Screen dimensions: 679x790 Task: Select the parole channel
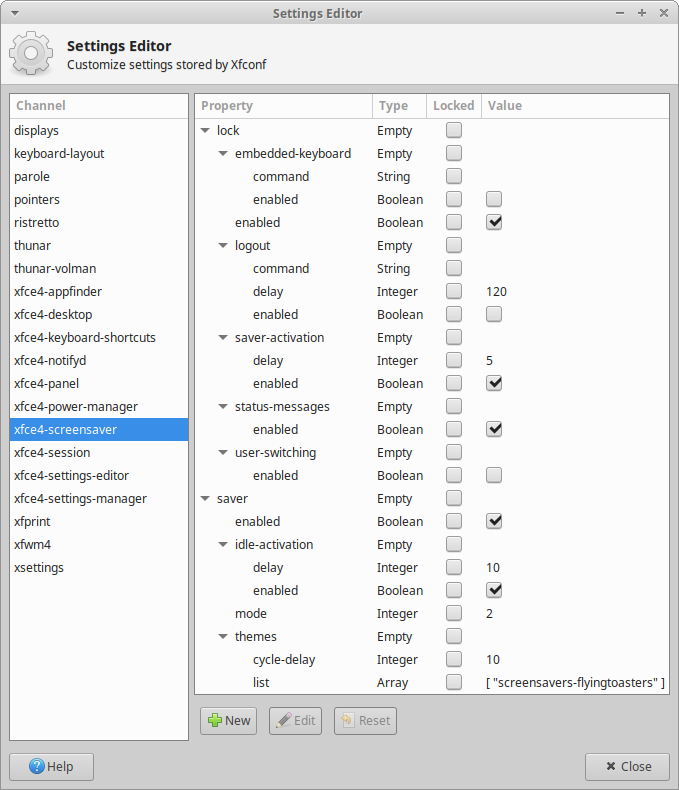click(x=99, y=176)
